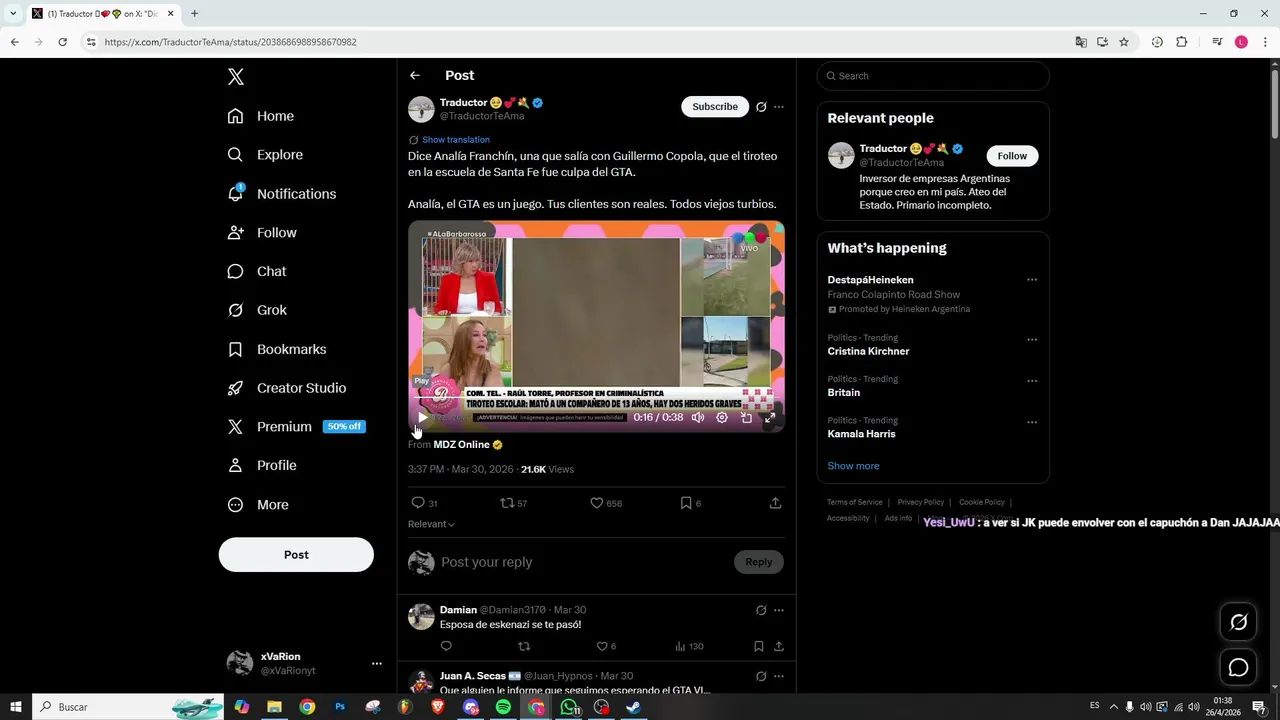Image resolution: width=1280 pixels, height=720 pixels.
Task: Reload the browser page
Action: point(63,42)
